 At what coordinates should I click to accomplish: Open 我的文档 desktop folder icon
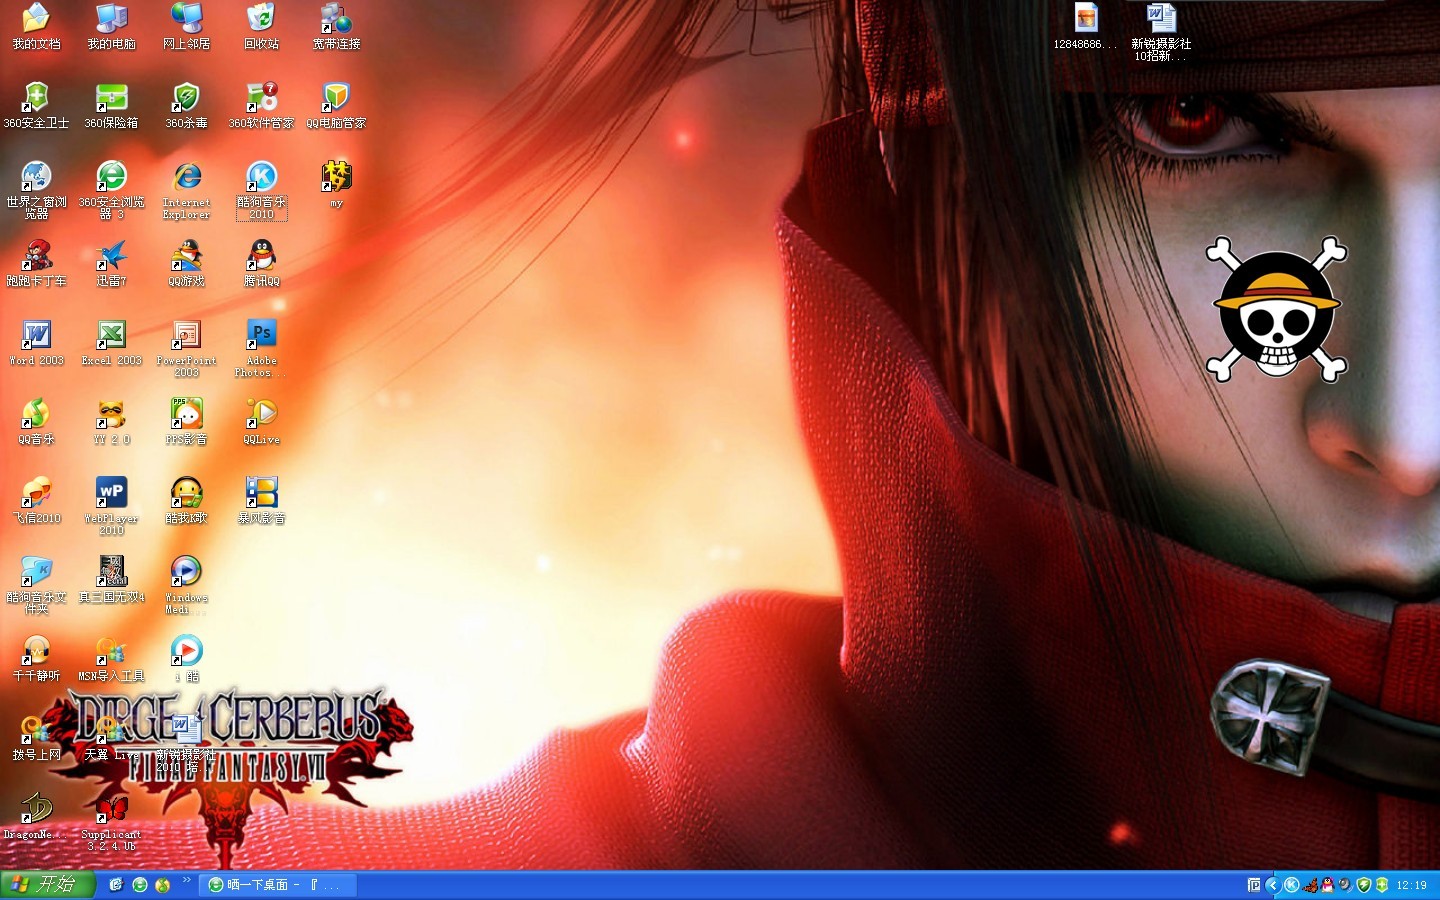coord(36,26)
